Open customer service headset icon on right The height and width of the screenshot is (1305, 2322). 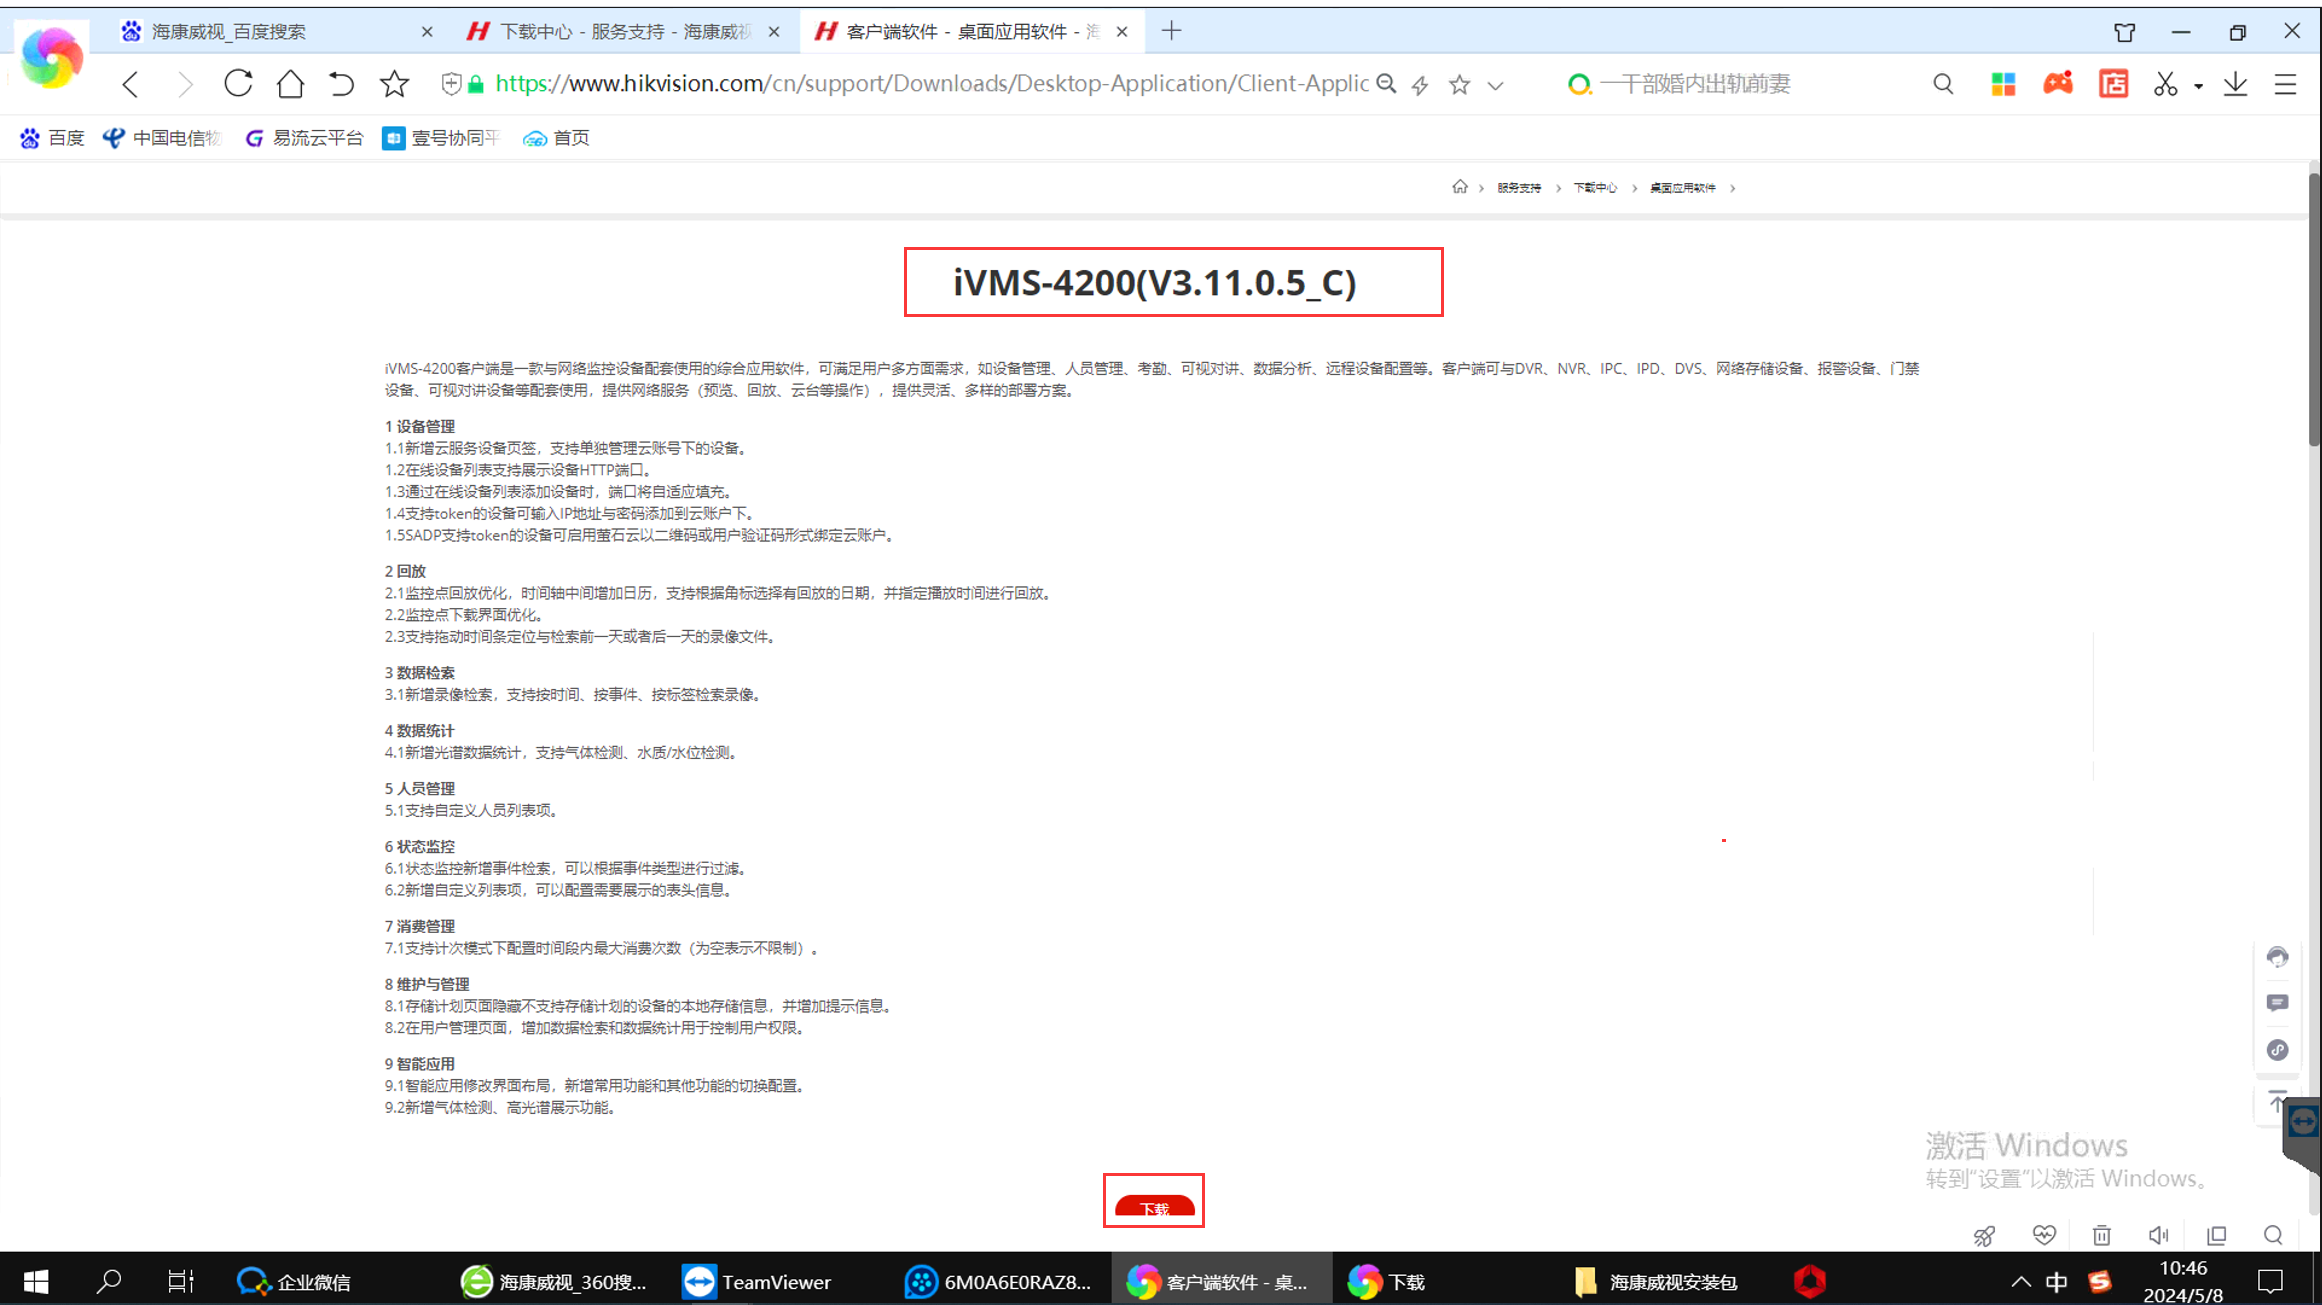(2277, 957)
